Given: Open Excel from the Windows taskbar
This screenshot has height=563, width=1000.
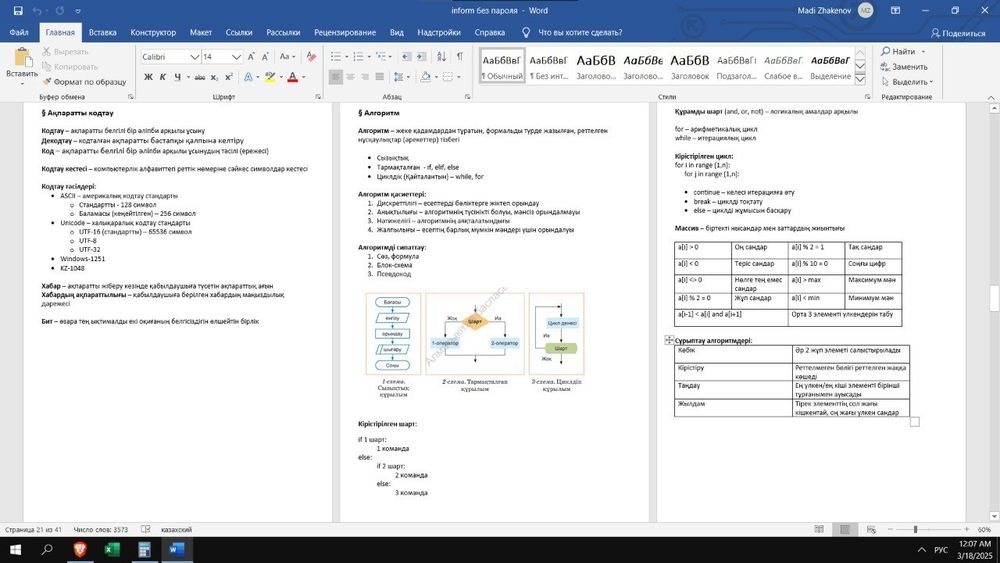Looking at the screenshot, I should point(112,549).
